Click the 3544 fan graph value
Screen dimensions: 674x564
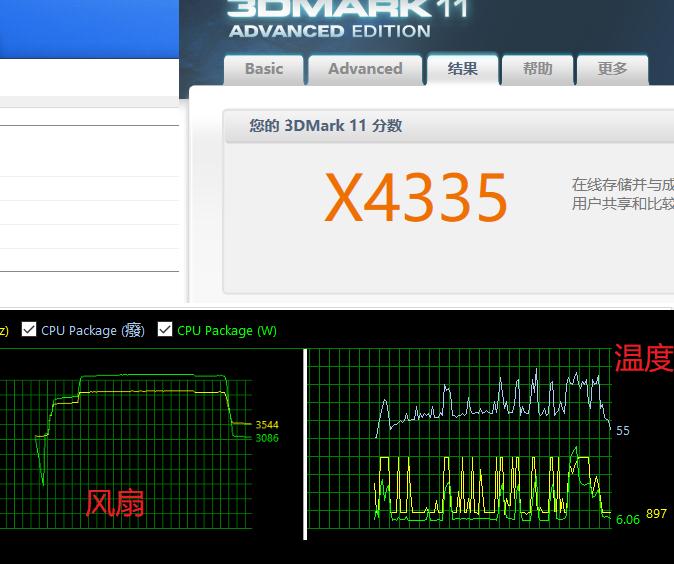[x=267, y=425]
